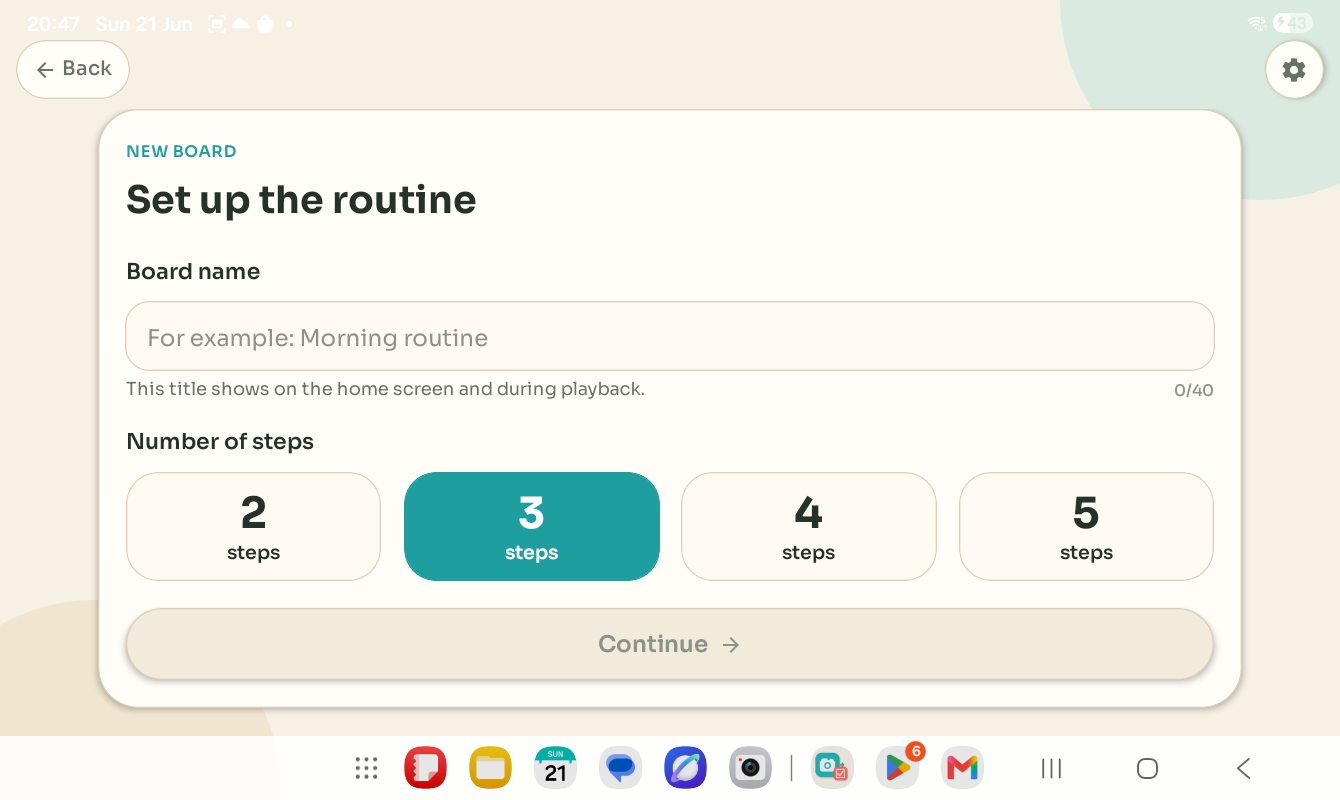Click the 'Number of steps' label
This screenshot has width=1340, height=800.
coord(220,441)
